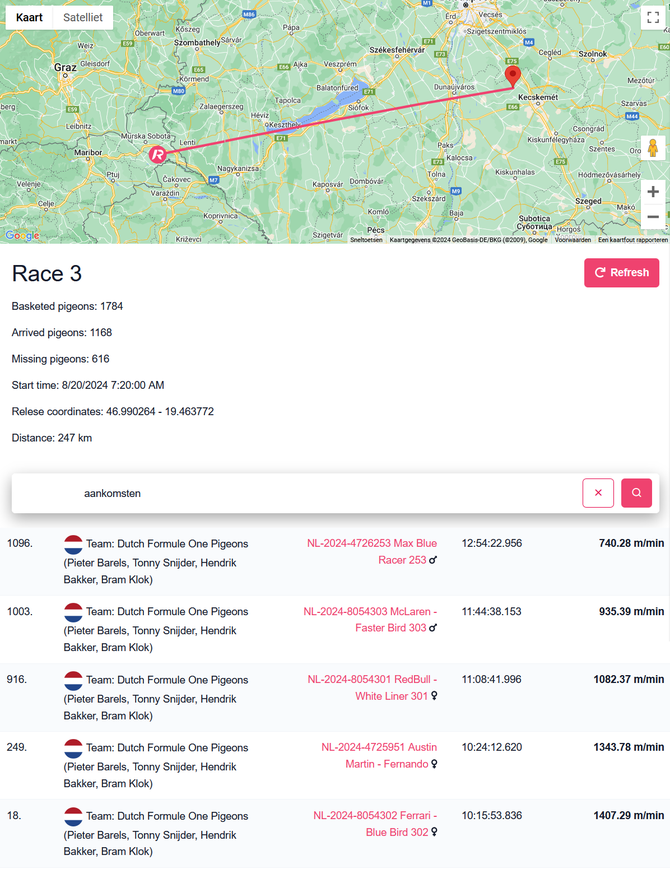The height and width of the screenshot is (869, 670).
Task: Click the Race 3 heading
Action: tap(47, 273)
